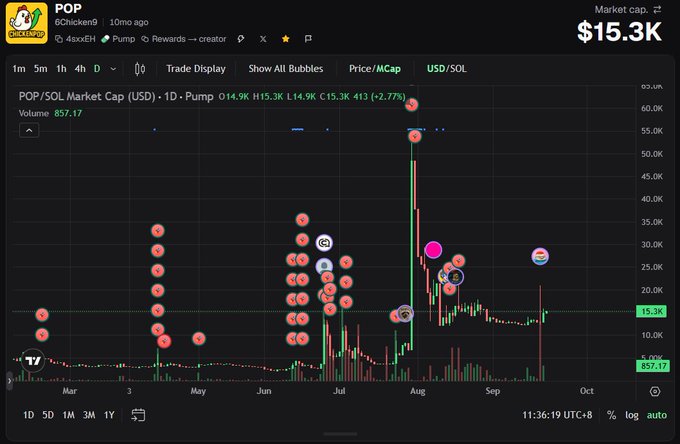
Task: Toggle USD/SOL currency
Action: point(447,69)
